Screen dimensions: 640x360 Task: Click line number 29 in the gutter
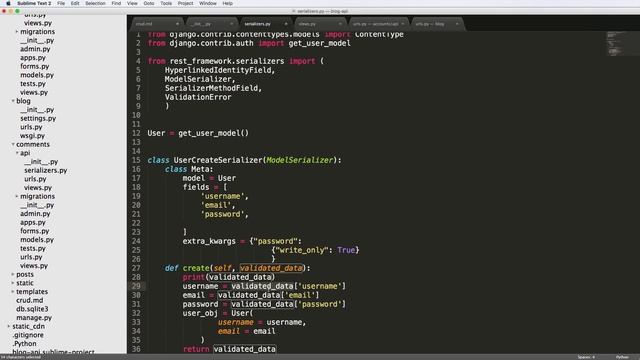pos(136,286)
